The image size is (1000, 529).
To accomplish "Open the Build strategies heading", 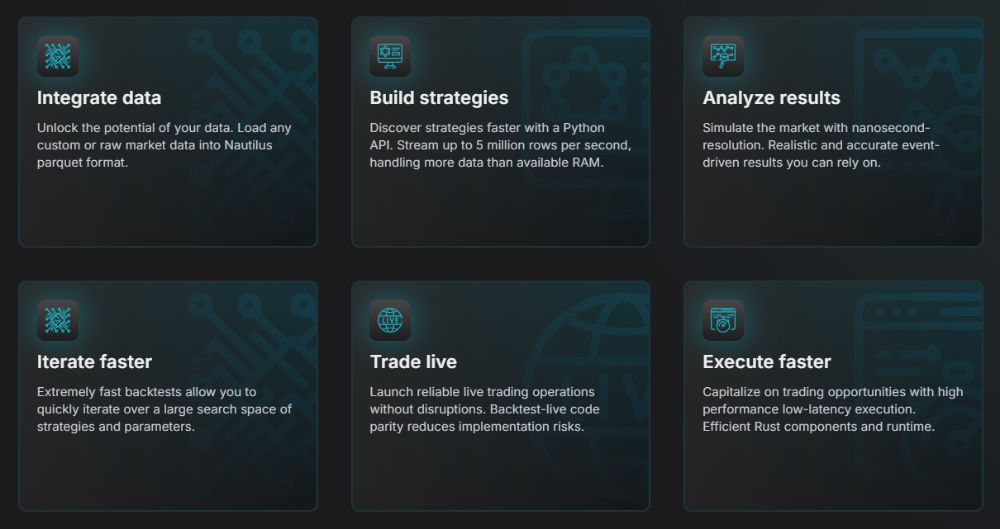I will pos(439,98).
